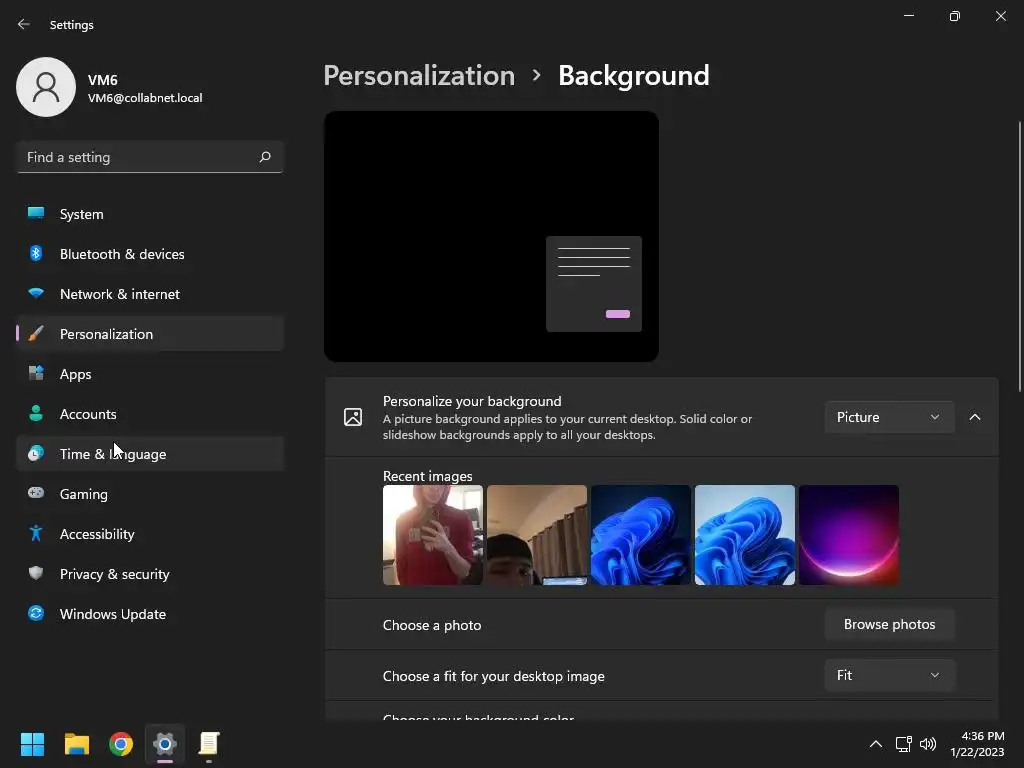Click the Personalization breadcrumb link
Viewport: 1024px width, 768px height.
pyautogui.click(x=419, y=76)
